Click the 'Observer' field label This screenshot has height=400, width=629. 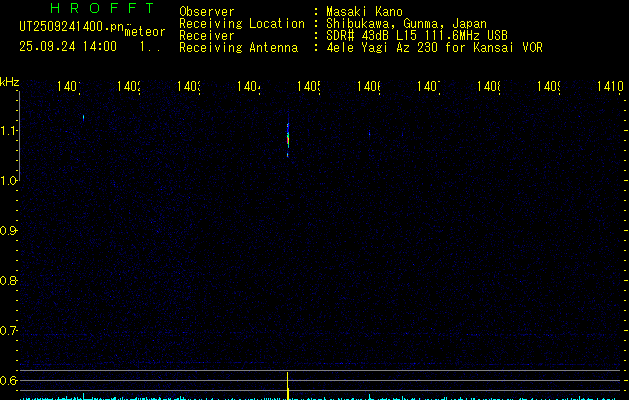pos(207,12)
